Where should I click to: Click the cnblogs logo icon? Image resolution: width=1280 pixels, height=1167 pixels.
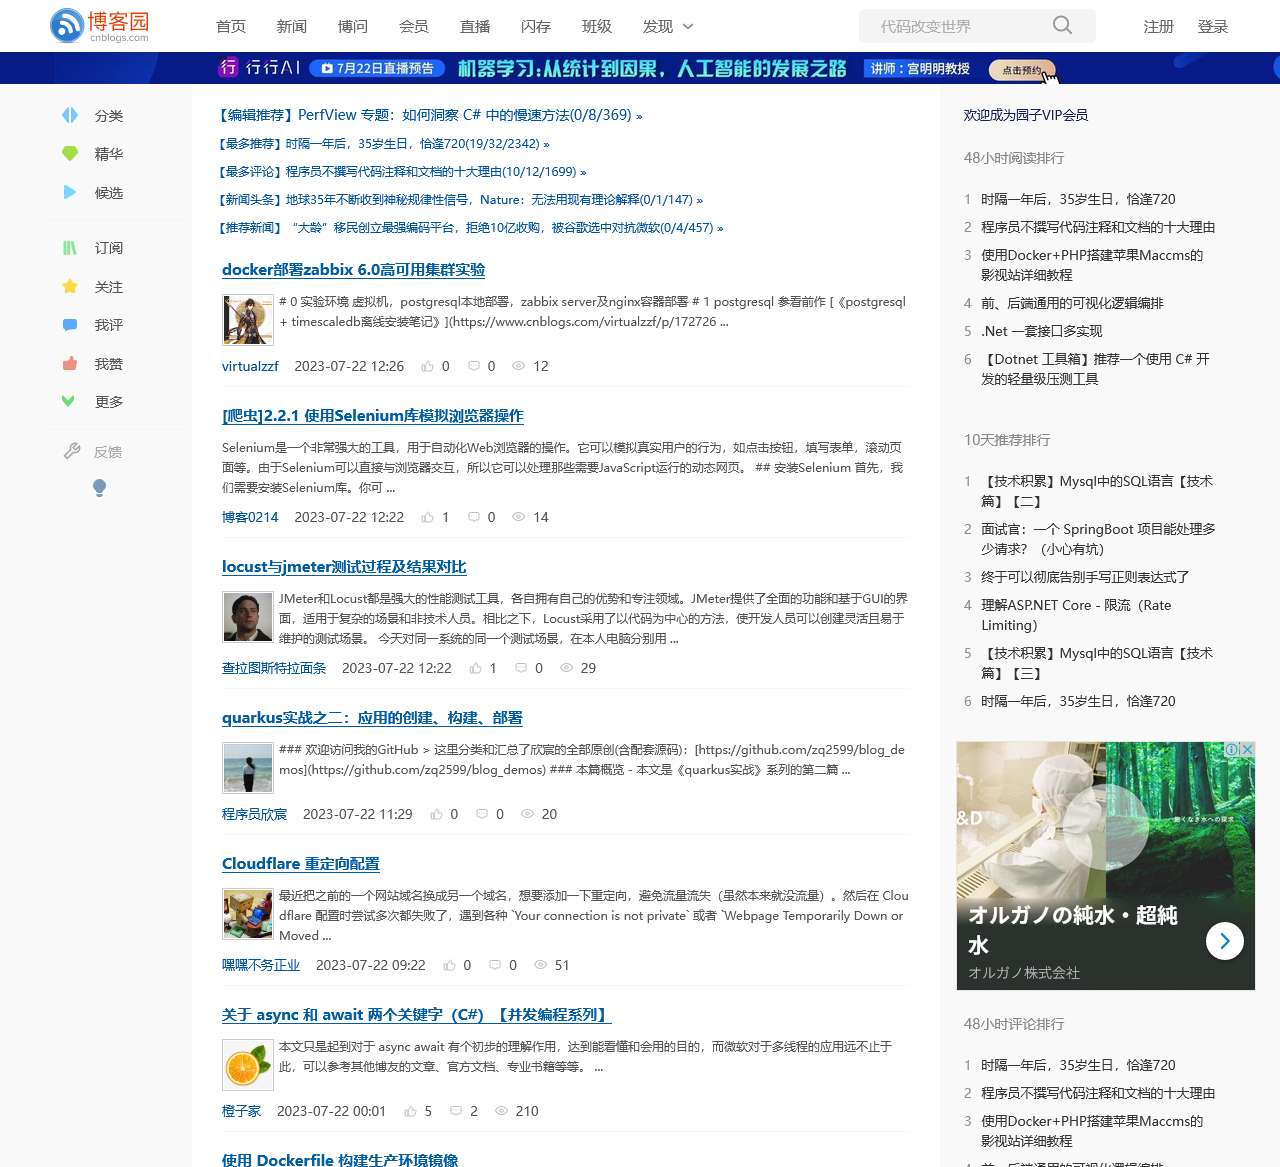(67, 26)
